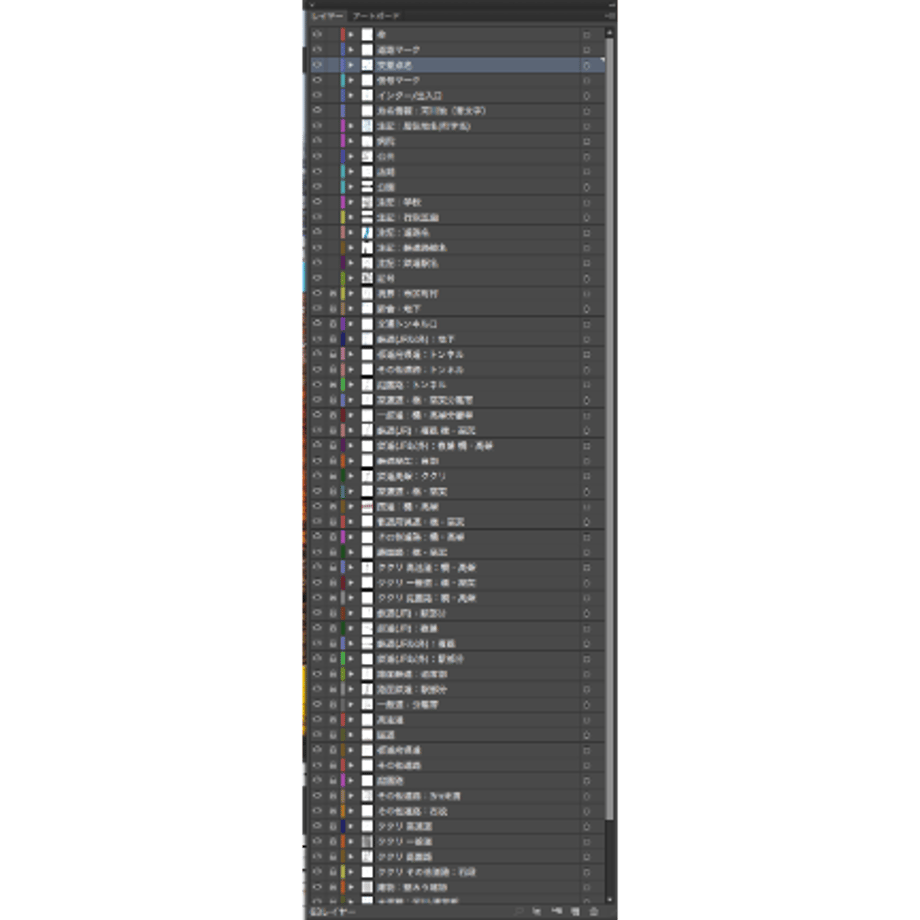Viewport: 920px width, 920px height.
Task: Open the Layers panel flyout menu
Action: 610,16
